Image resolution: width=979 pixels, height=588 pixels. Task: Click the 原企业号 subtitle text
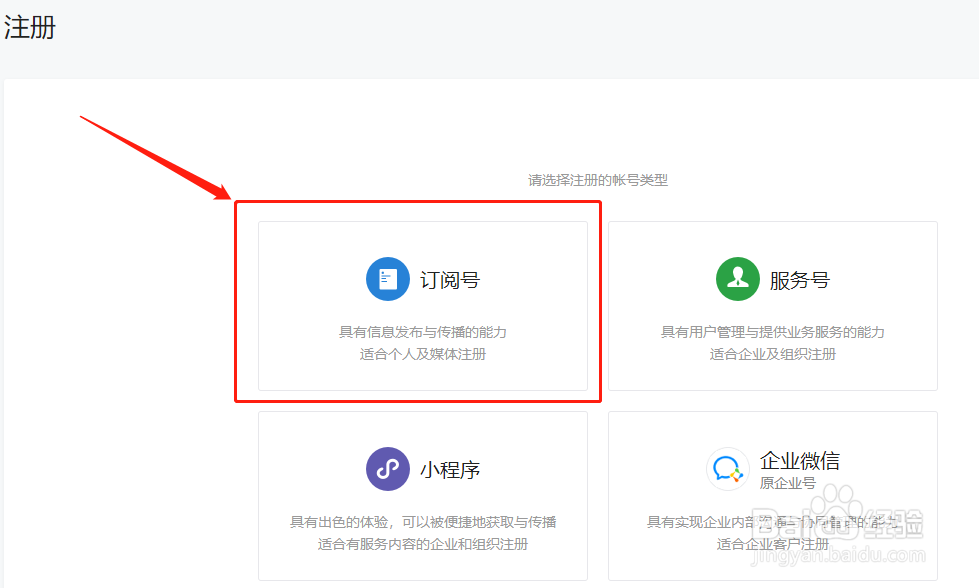pyautogui.click(x=787, y=483)
